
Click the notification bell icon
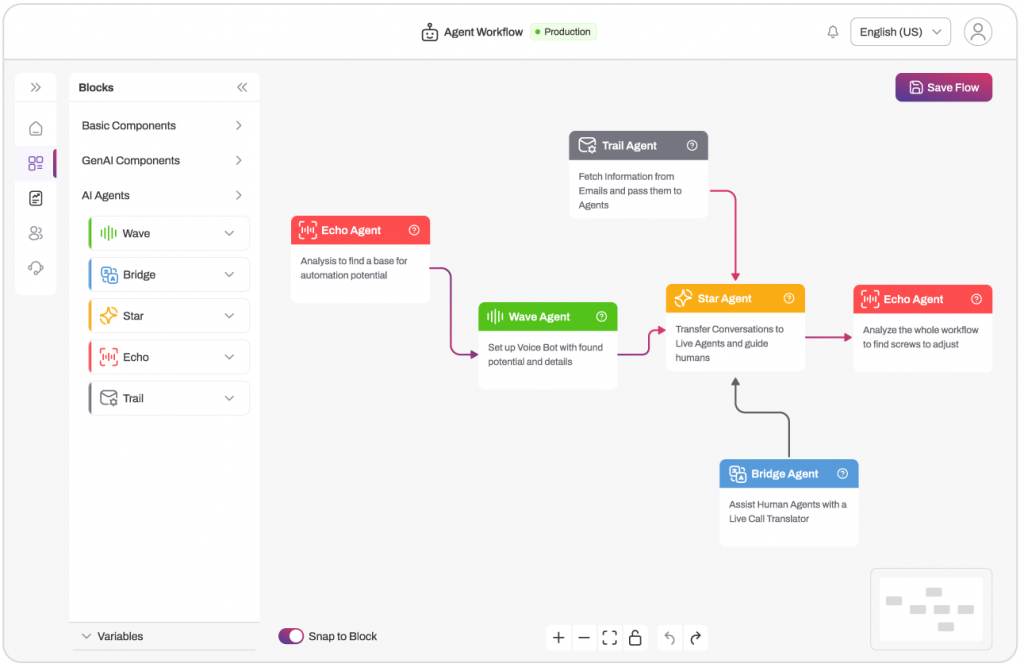(833, 32)
